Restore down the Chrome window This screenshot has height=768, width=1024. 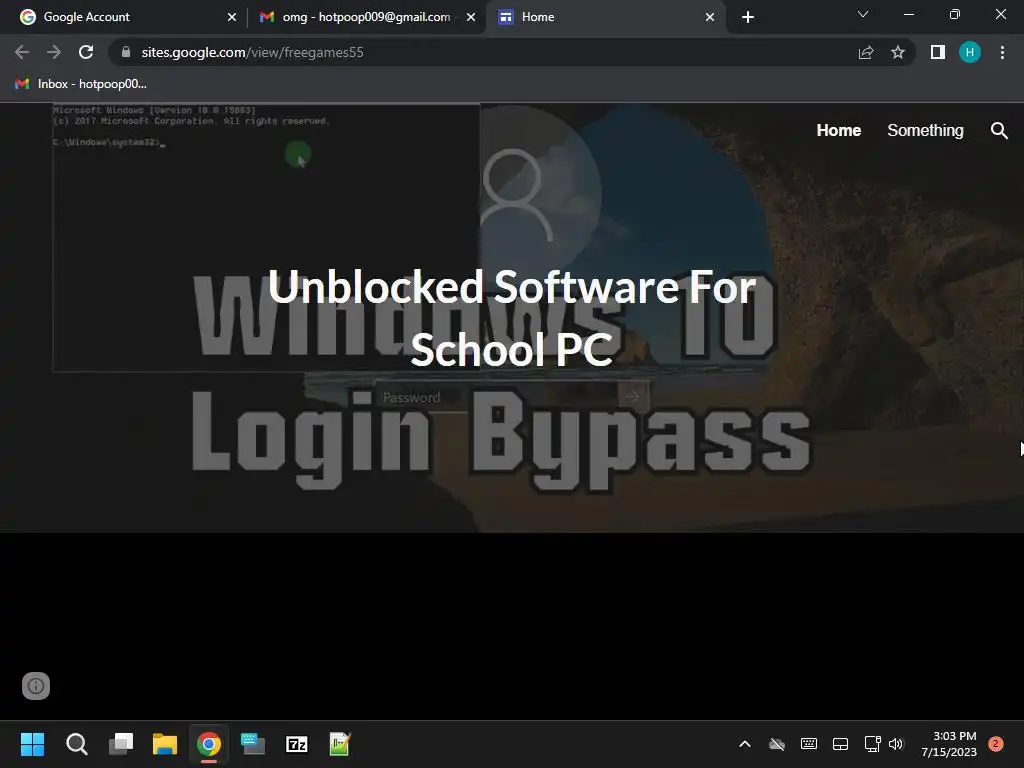[955, 14]
